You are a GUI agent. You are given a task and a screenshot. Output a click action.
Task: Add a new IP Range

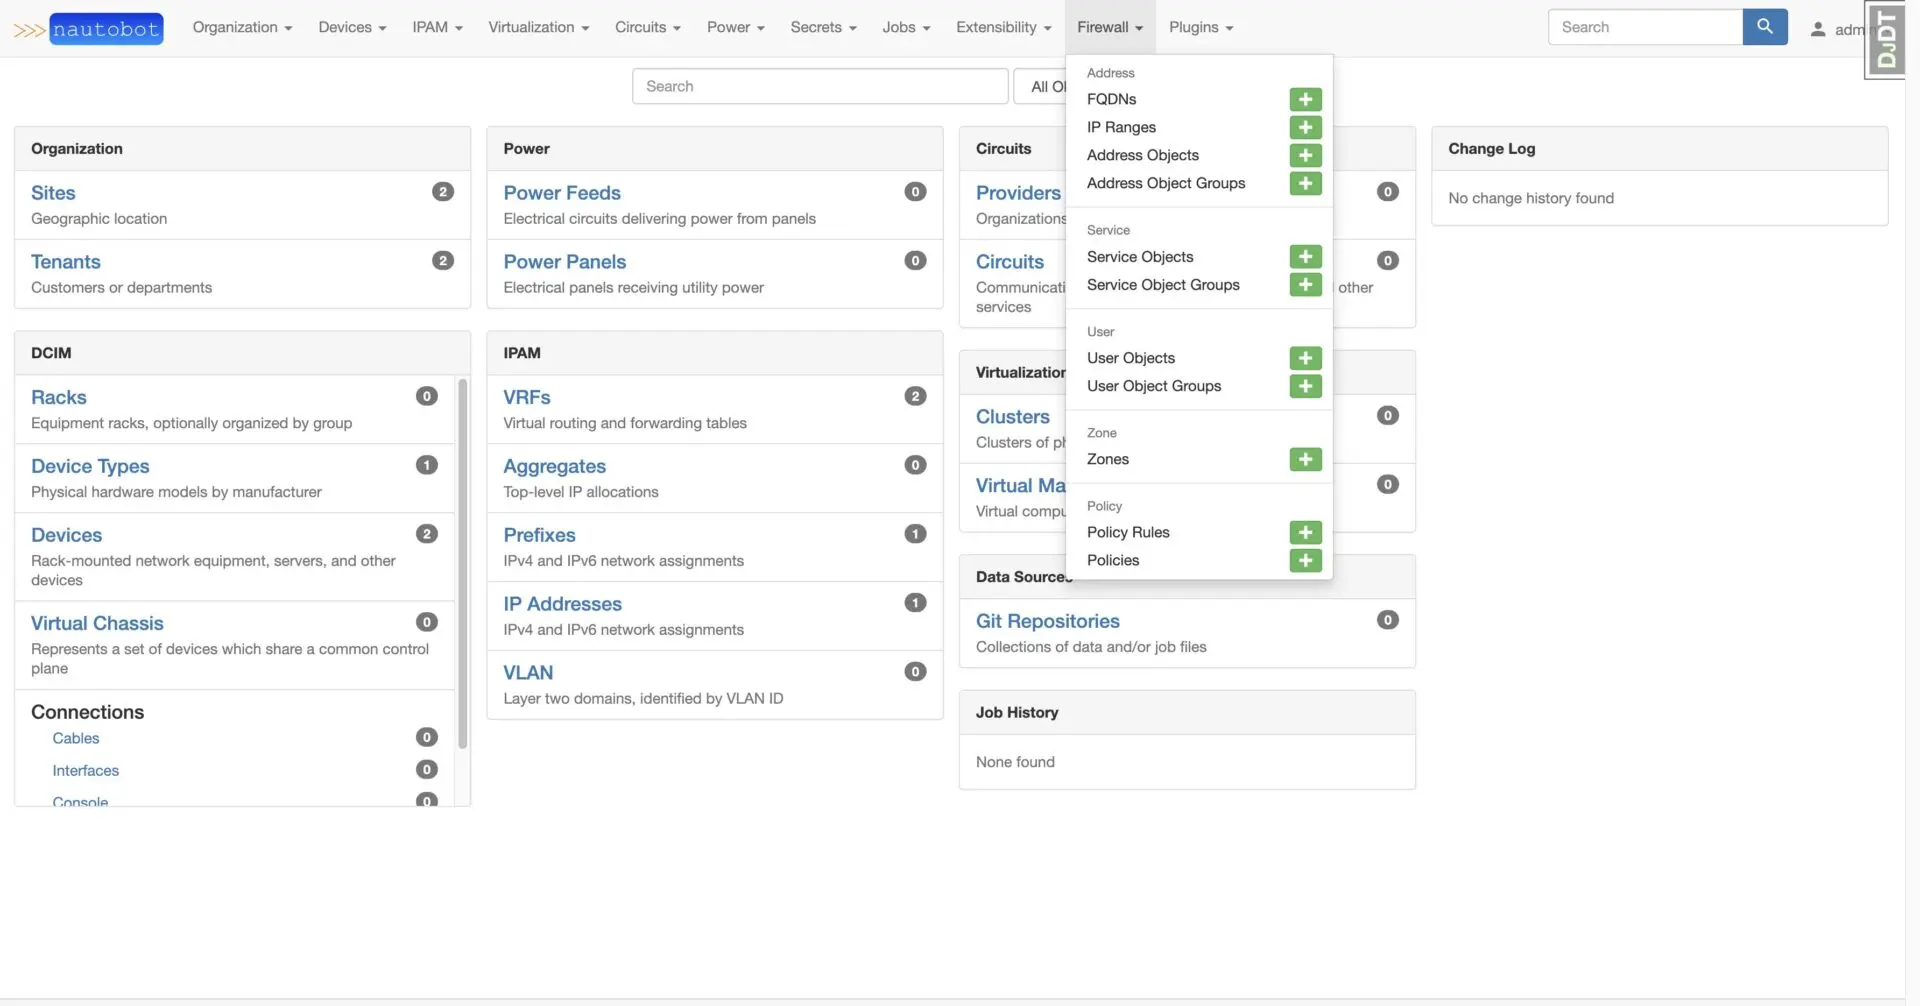pos(1305,127)
